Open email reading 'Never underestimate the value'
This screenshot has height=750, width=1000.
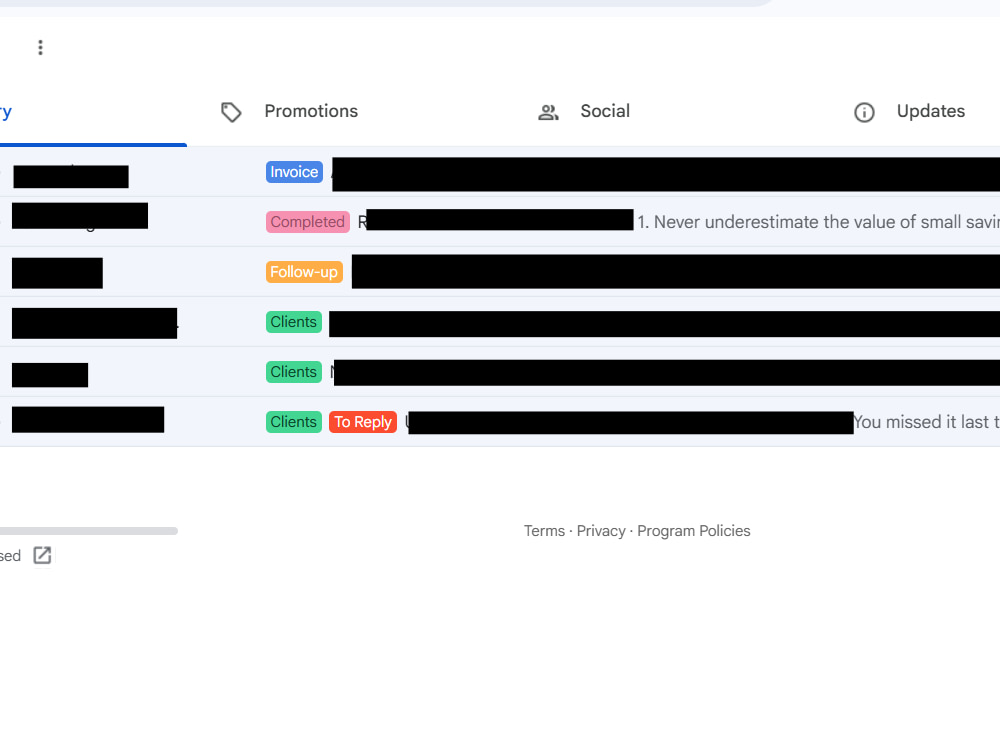coord(500,222)
